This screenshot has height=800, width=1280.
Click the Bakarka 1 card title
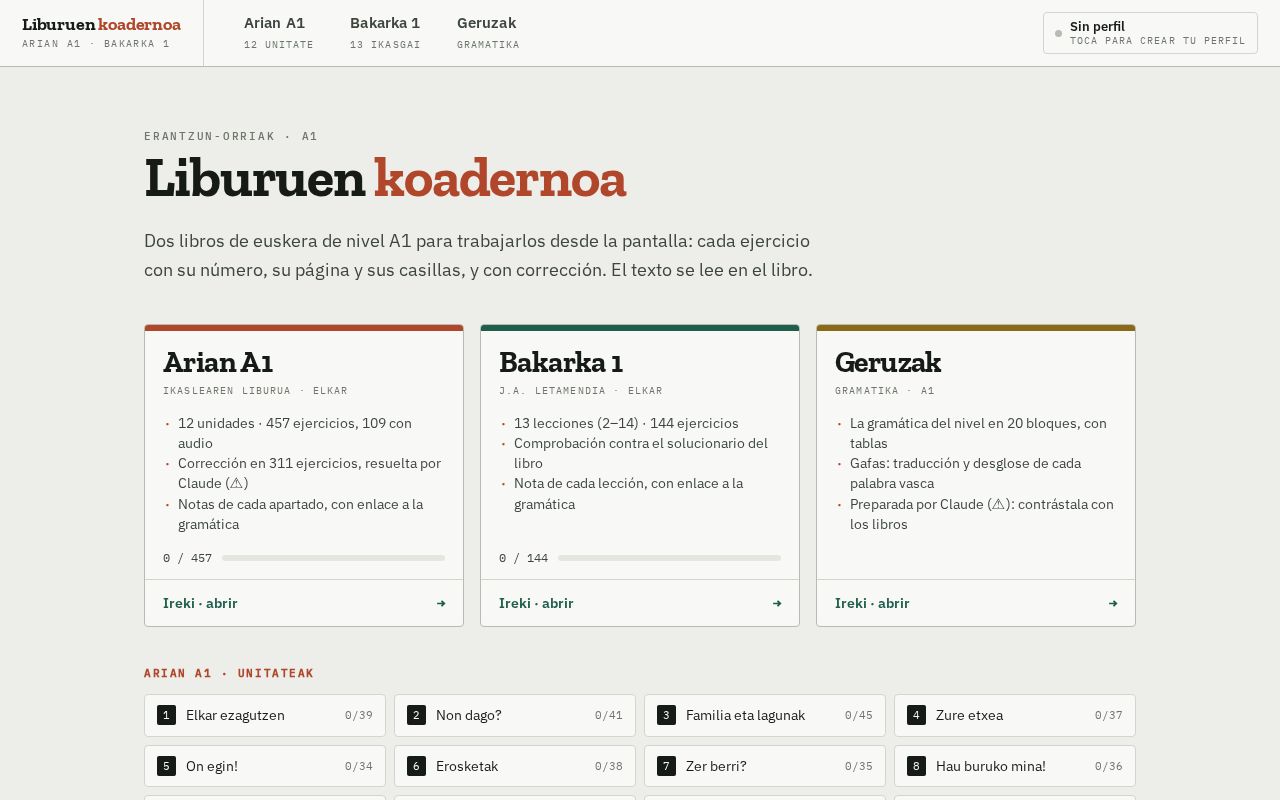click(561, 362)
